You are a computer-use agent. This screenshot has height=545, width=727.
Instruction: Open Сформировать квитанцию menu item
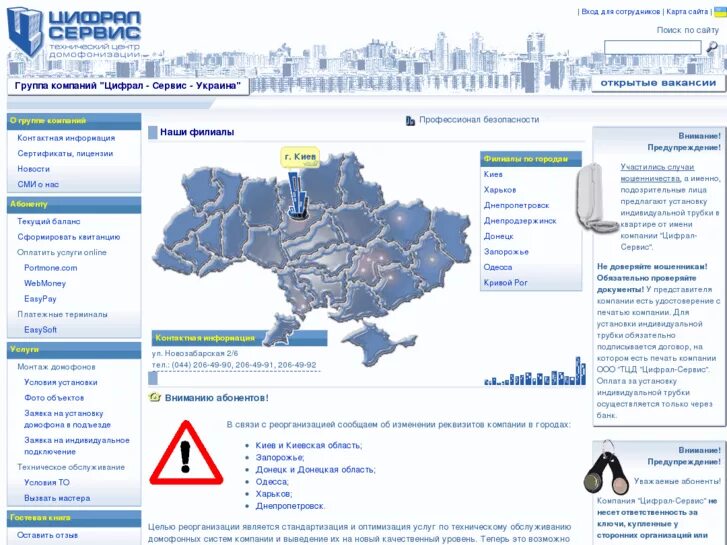(x=69, y=237)
